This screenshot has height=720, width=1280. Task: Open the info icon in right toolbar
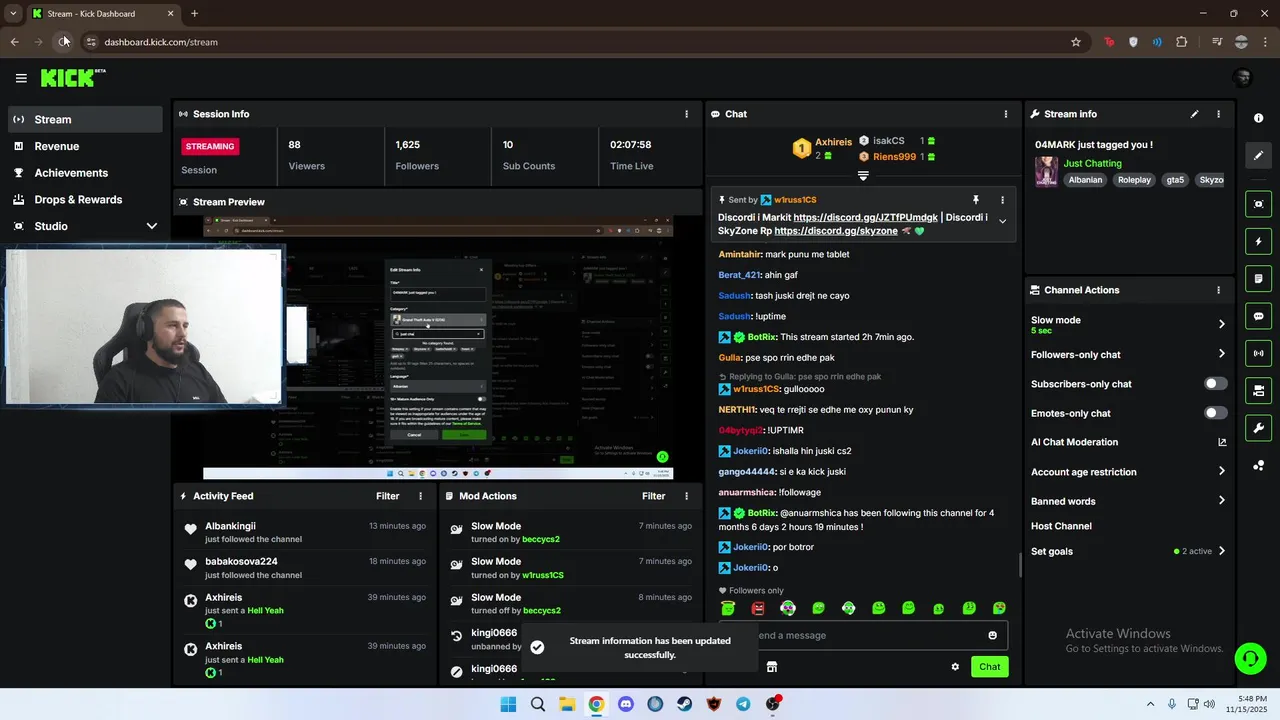(1258, 118)
